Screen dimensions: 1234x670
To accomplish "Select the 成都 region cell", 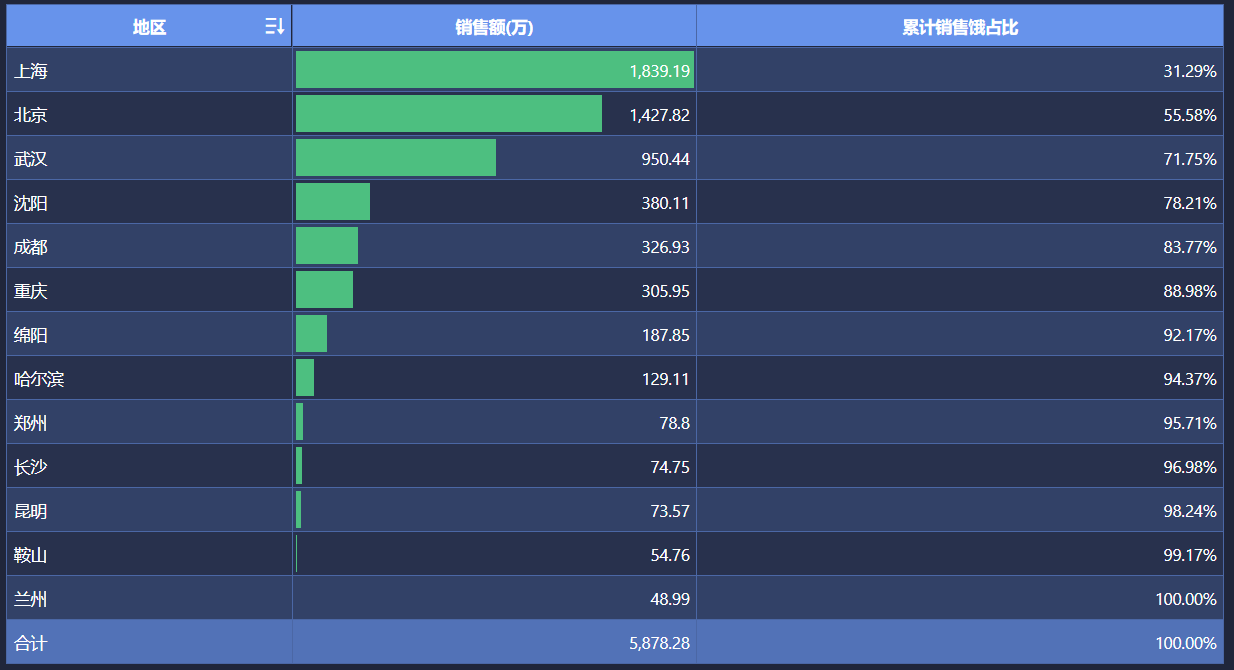I will click(31, 247).
